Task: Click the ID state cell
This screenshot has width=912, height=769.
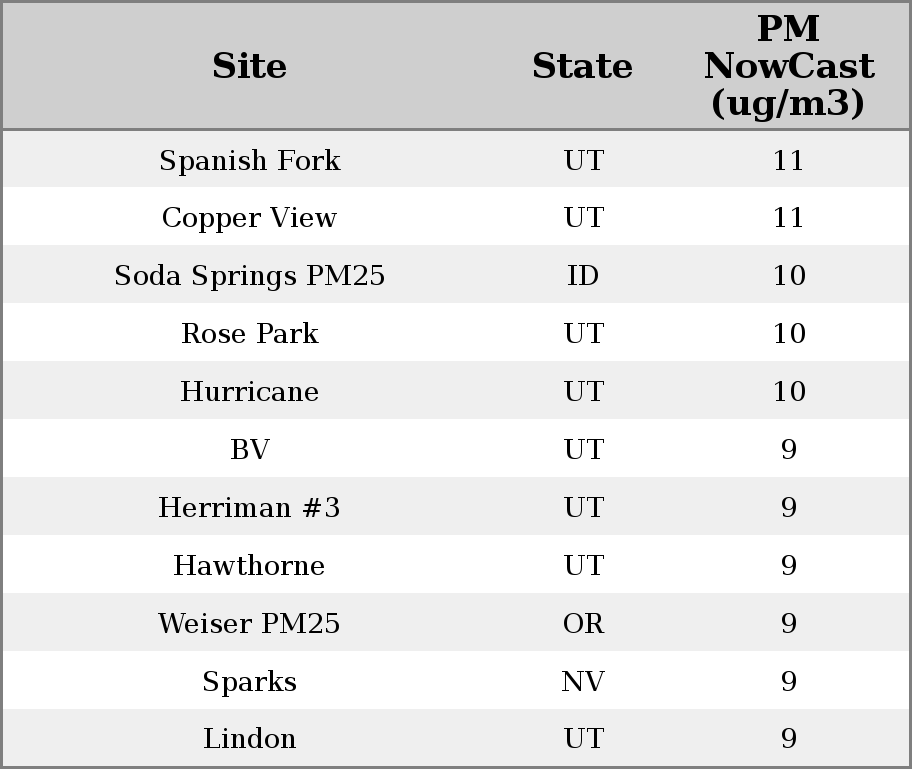Action: [583, 276]
